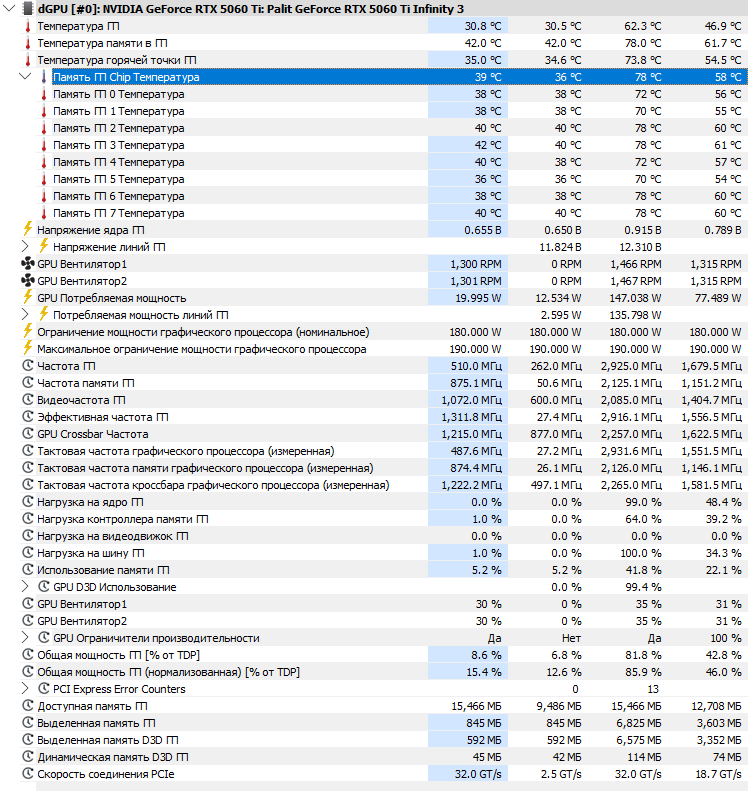Select Тактовая частота графического процессора (измеренная)
This screenshot has height=791, width=751.
click(x=384, y=451)
